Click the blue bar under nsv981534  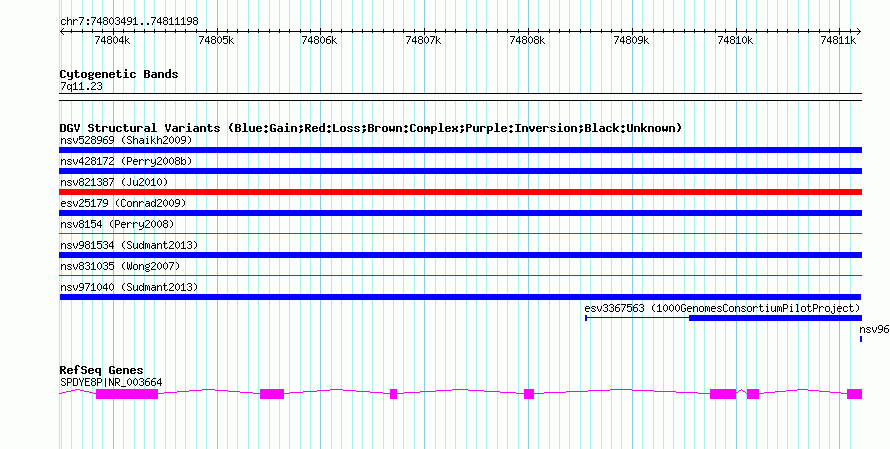460,255
